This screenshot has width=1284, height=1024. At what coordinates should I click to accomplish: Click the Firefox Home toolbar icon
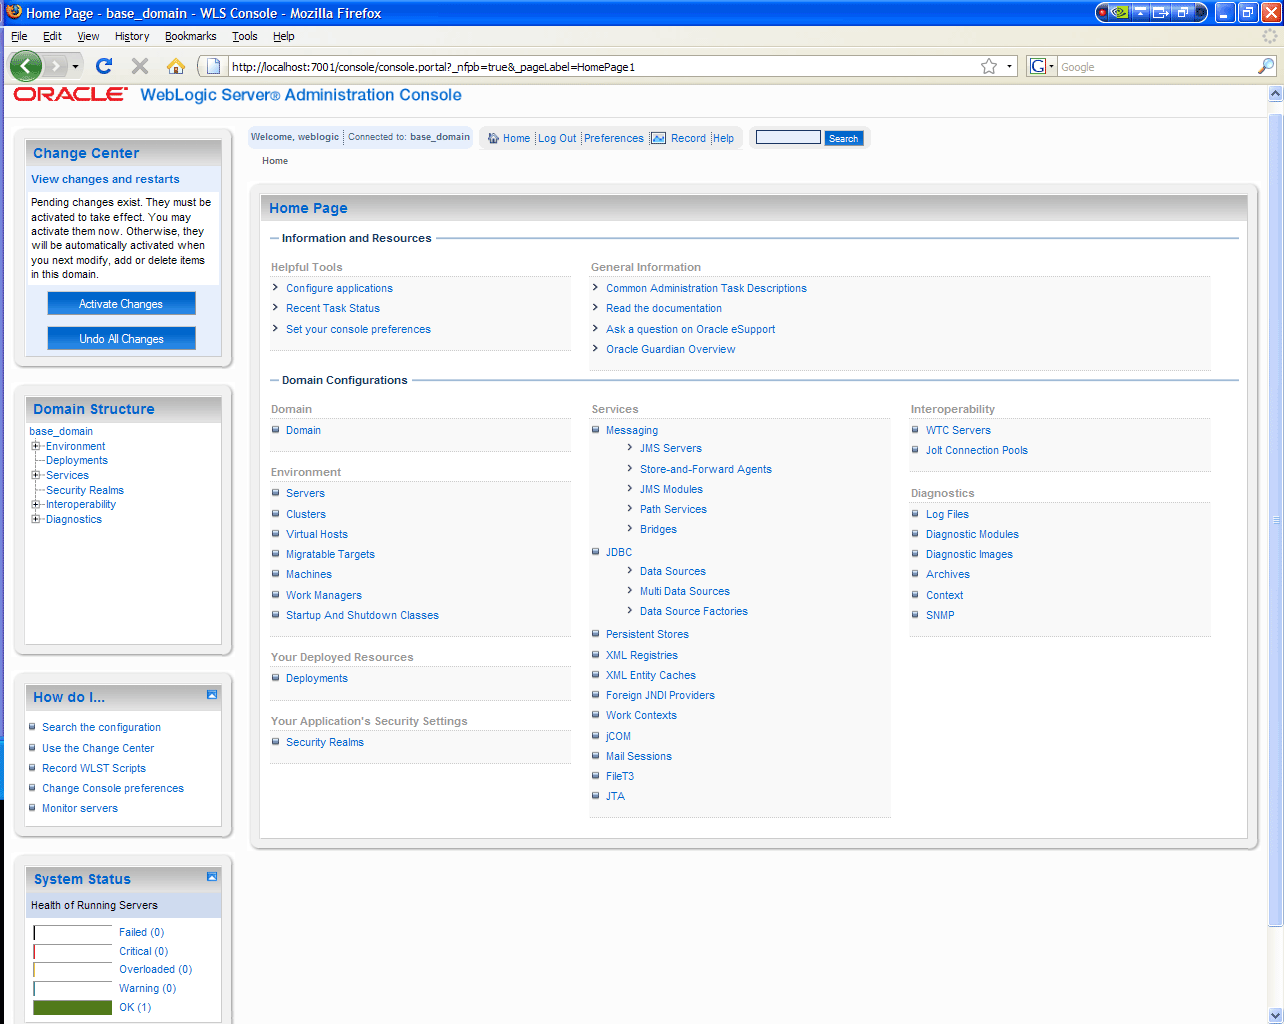[174, 66]
